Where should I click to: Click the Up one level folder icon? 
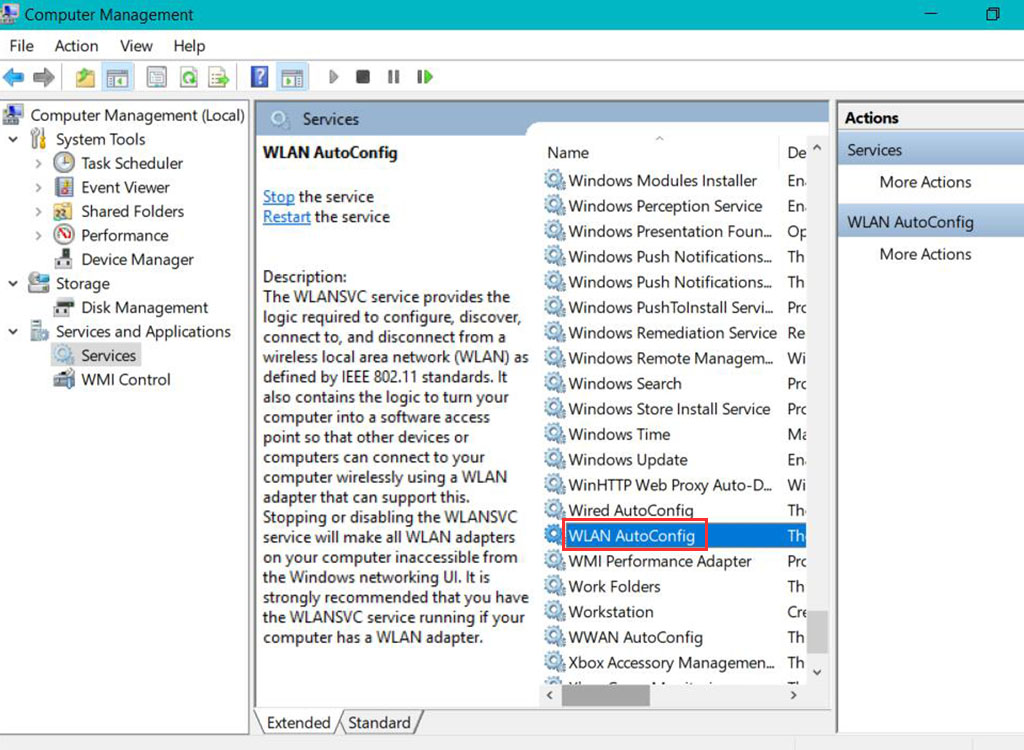pyautogui.click(x=85, y=77)
